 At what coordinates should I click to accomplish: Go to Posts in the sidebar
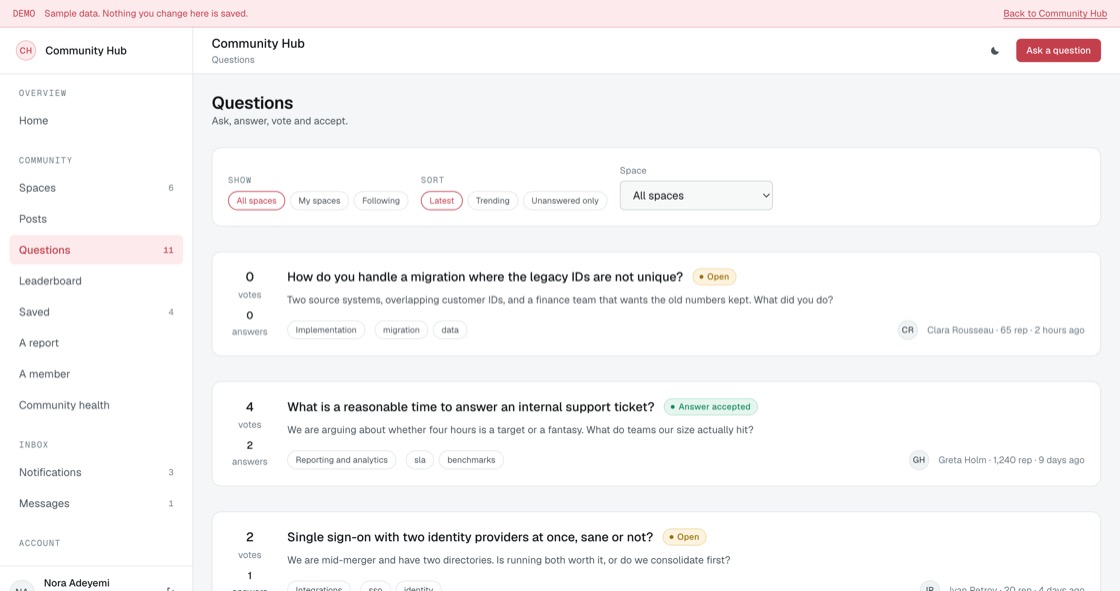(x=96, y=219)
